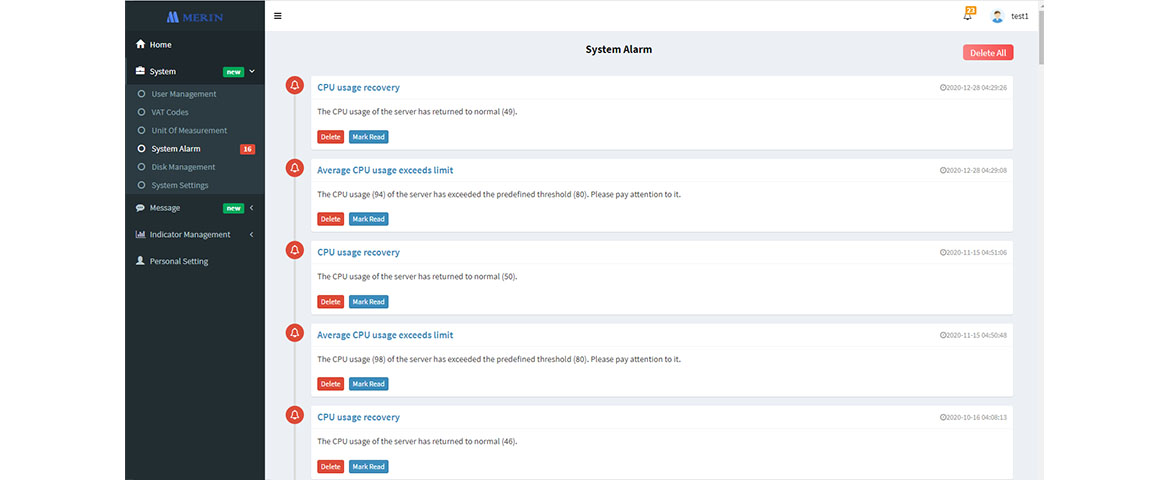Screen dimensions: 1170x480
Task: Expand the Message menu section
Action: pyautogui.click(x=252, y=208)
